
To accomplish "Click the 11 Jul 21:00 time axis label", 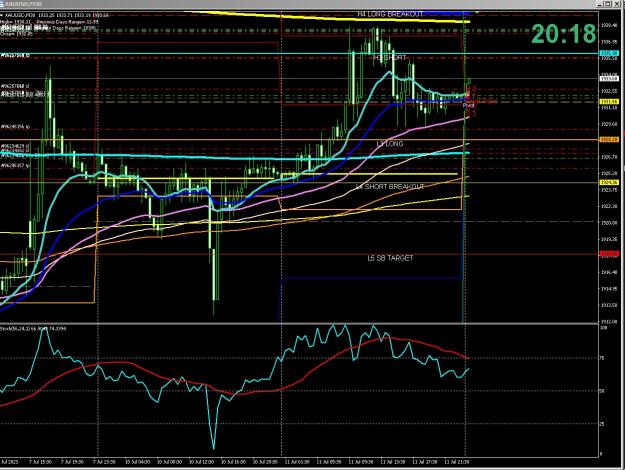I will 456,462.
